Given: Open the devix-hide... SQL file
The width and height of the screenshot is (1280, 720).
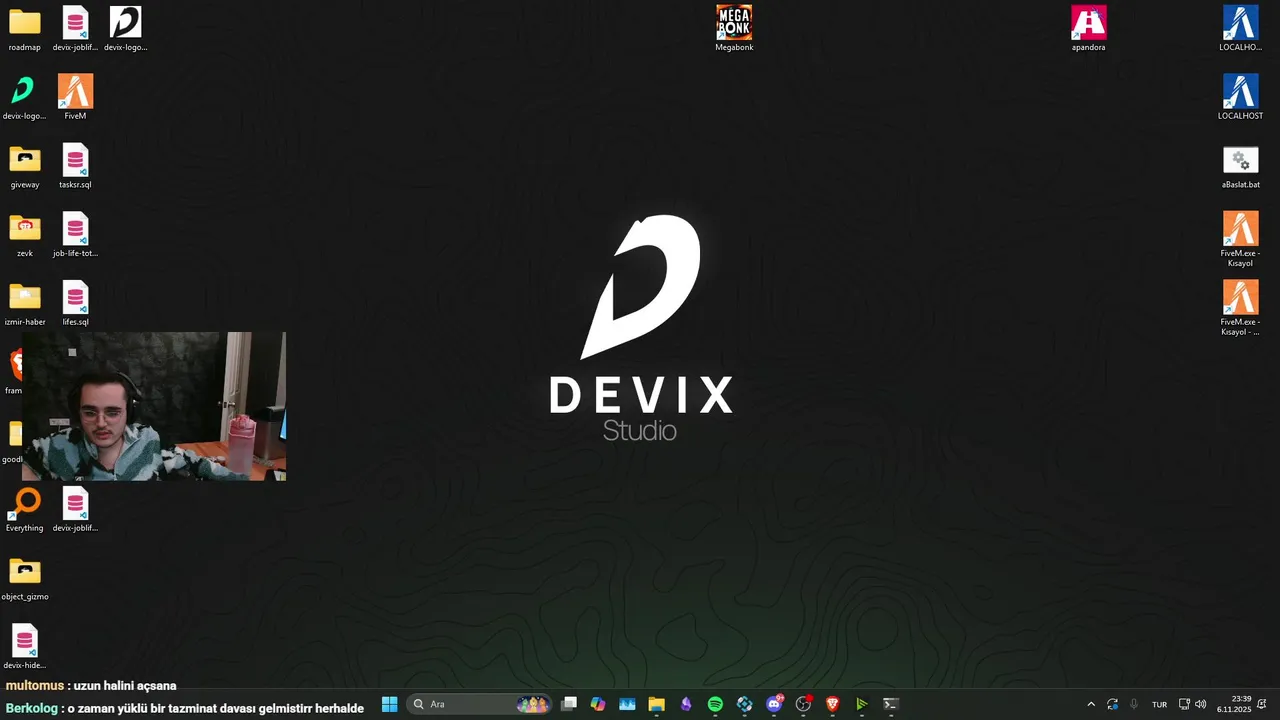Looking at the screenshot, I should point(25,648).
